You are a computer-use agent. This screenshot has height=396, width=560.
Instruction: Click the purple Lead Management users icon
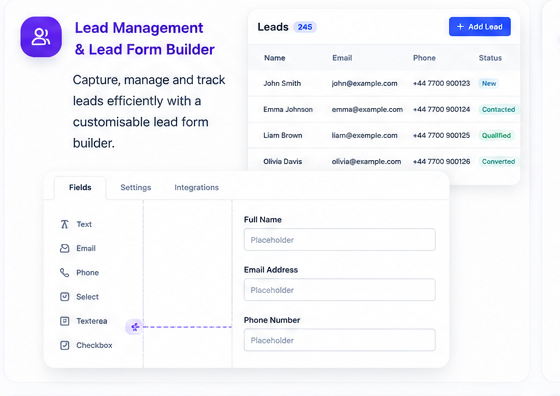(x=41, y=37)
